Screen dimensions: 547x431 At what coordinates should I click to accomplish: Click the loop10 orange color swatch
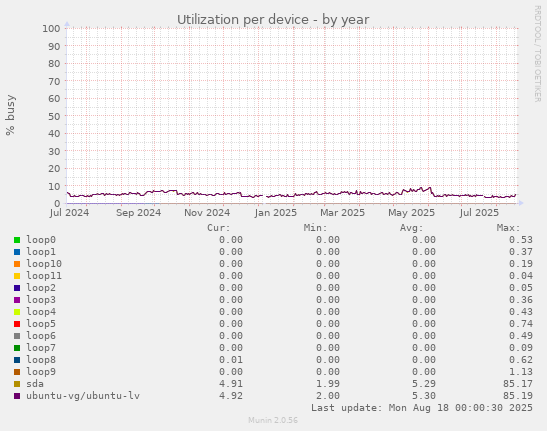click(17, 264)
